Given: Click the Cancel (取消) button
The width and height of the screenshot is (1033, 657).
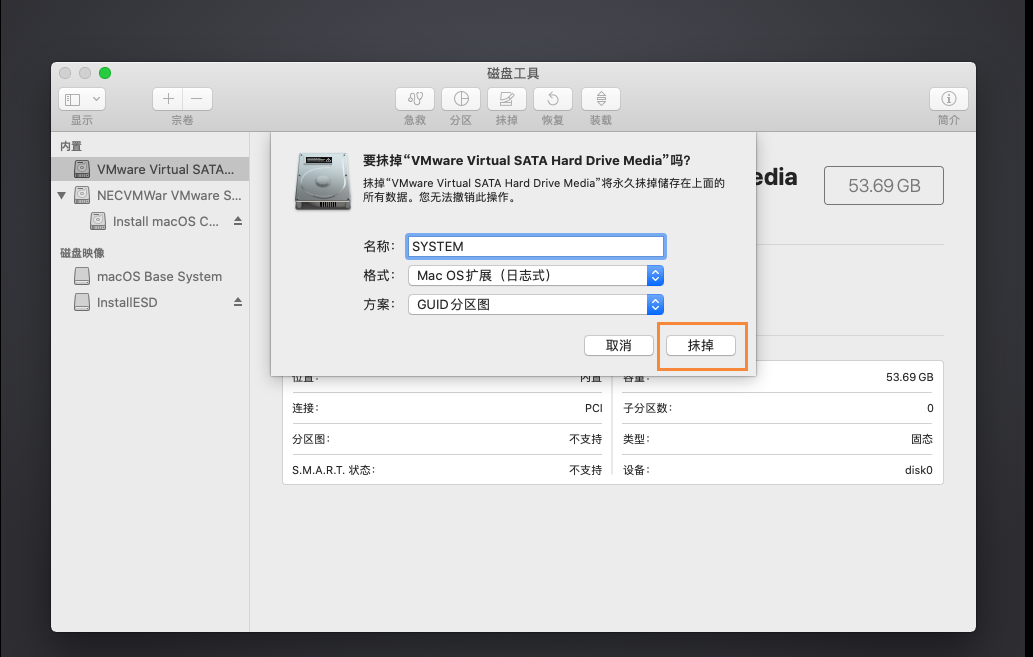Looking at the screenshot, I should click(x=619, y=345).
